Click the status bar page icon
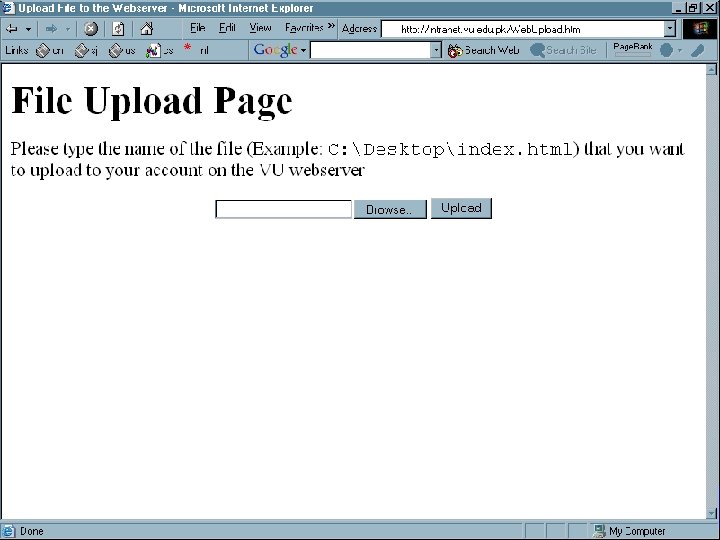 pos(9,531)
